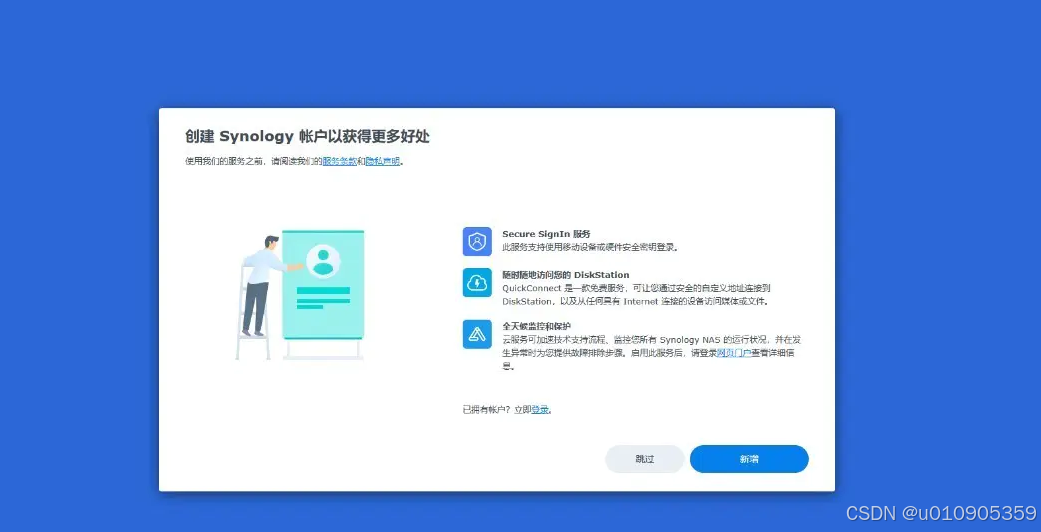Click the 登录 sign-in link

click(540, 410)
